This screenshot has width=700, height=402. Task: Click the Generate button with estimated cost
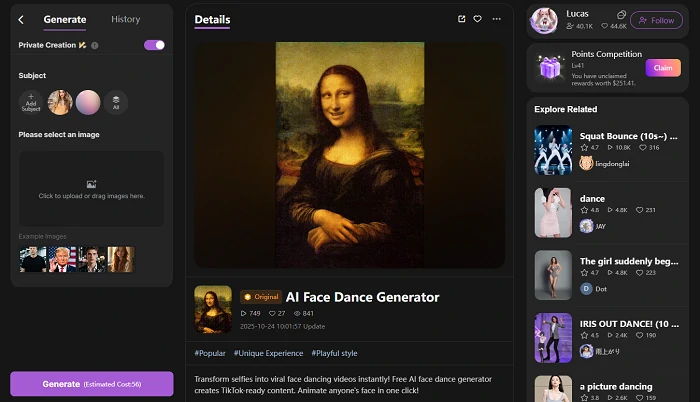[x=92, y=384]
